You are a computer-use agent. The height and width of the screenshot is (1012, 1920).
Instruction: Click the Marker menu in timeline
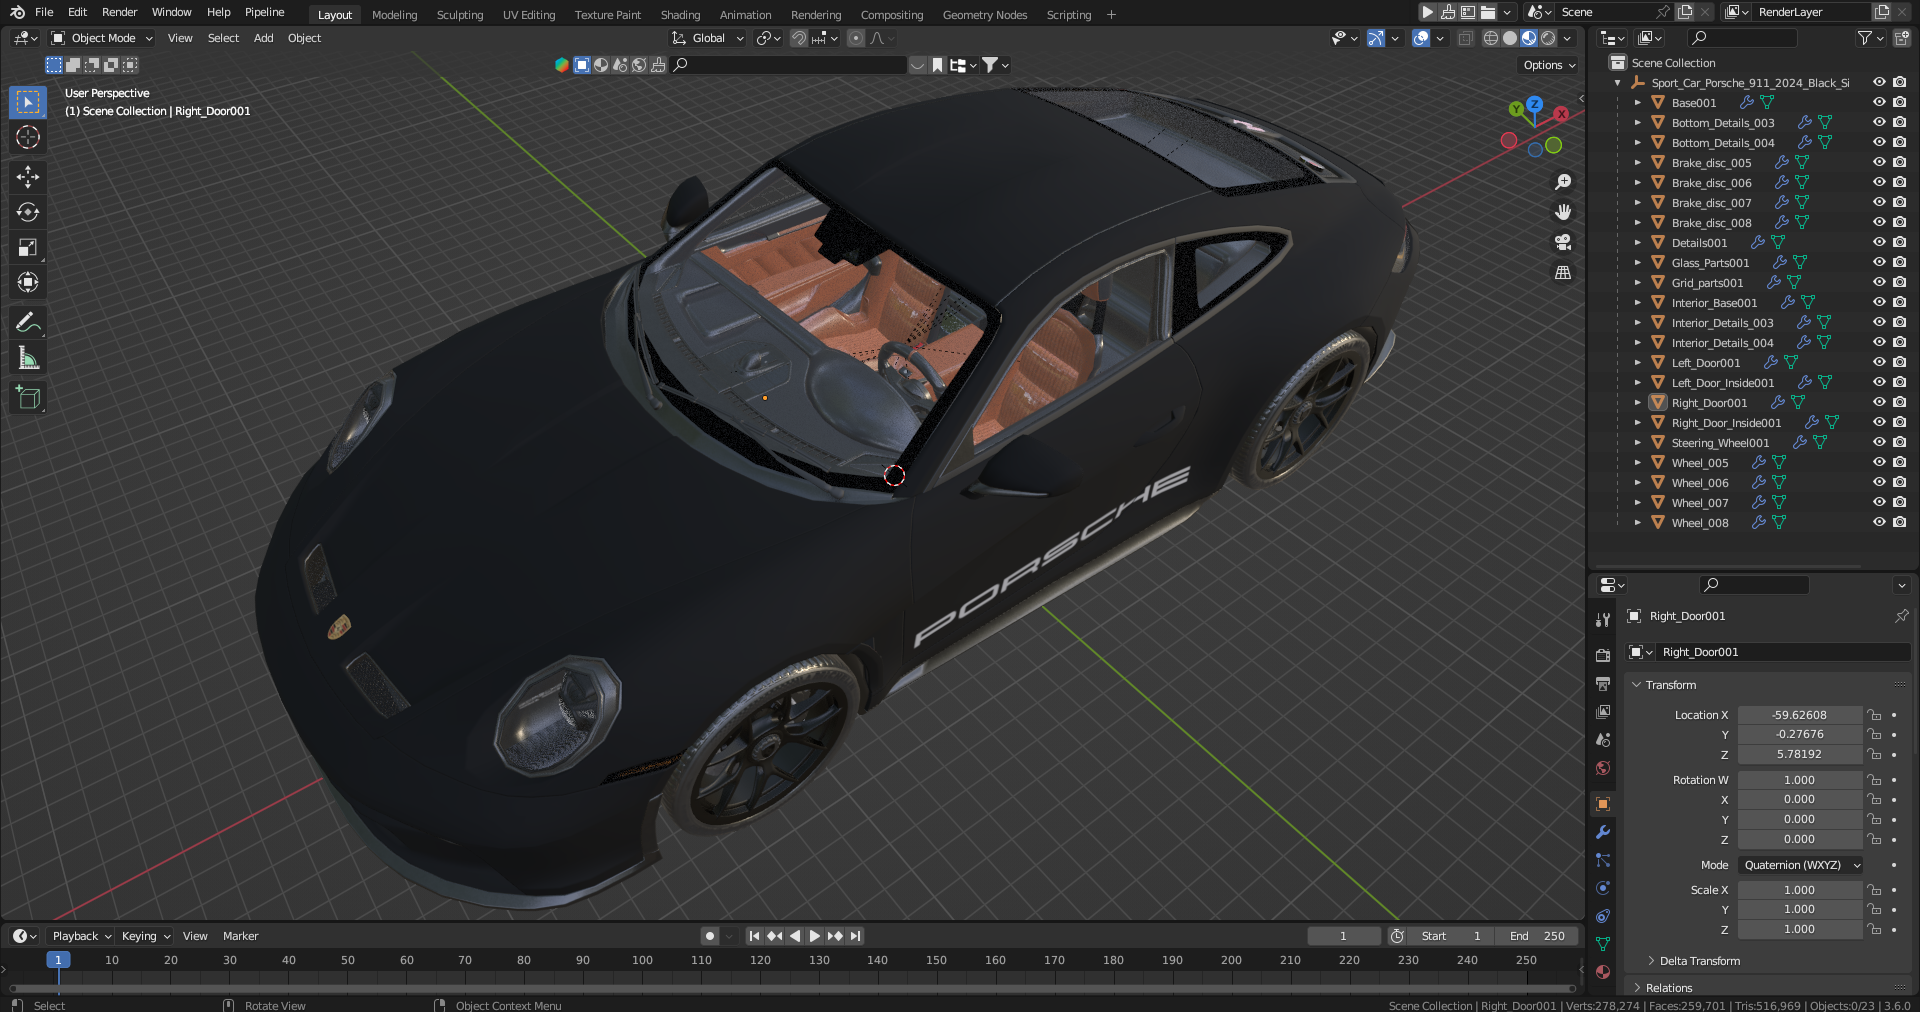pyautogui.click(x=240, y=936)
